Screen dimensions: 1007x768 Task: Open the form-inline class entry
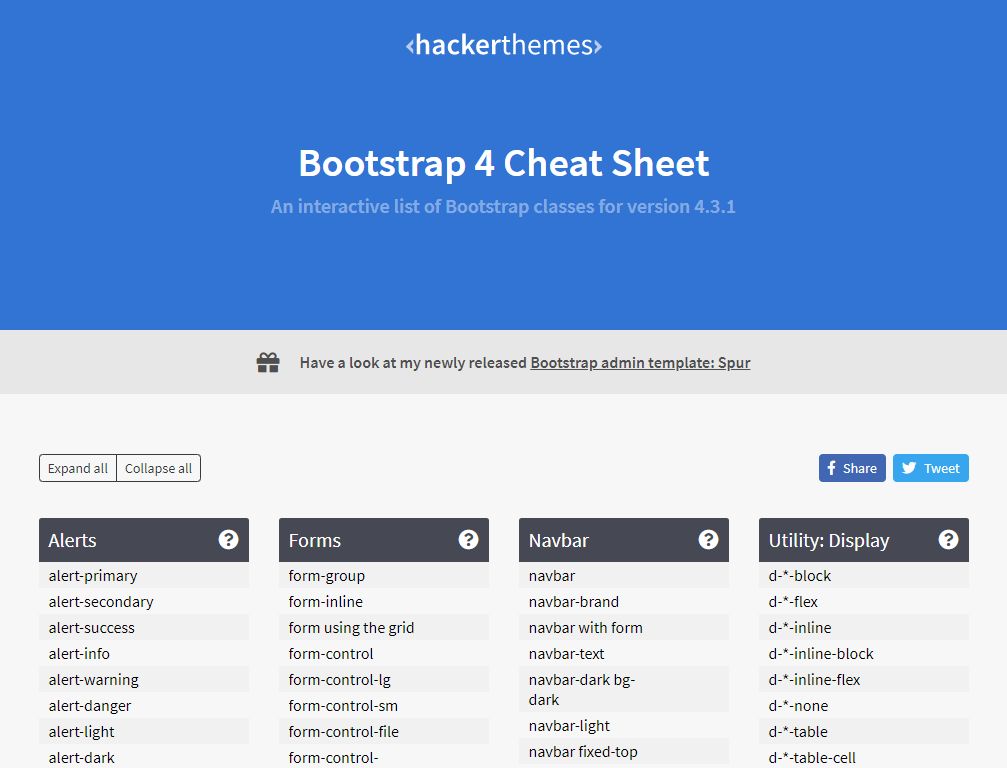pos(384,602)
